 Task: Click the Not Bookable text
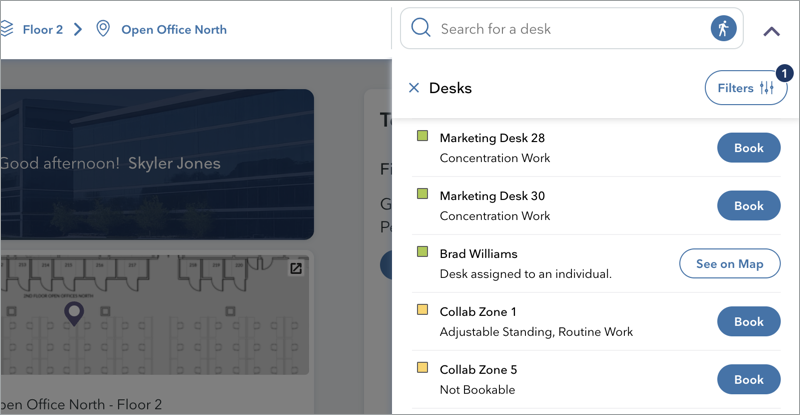coord(478,390)
